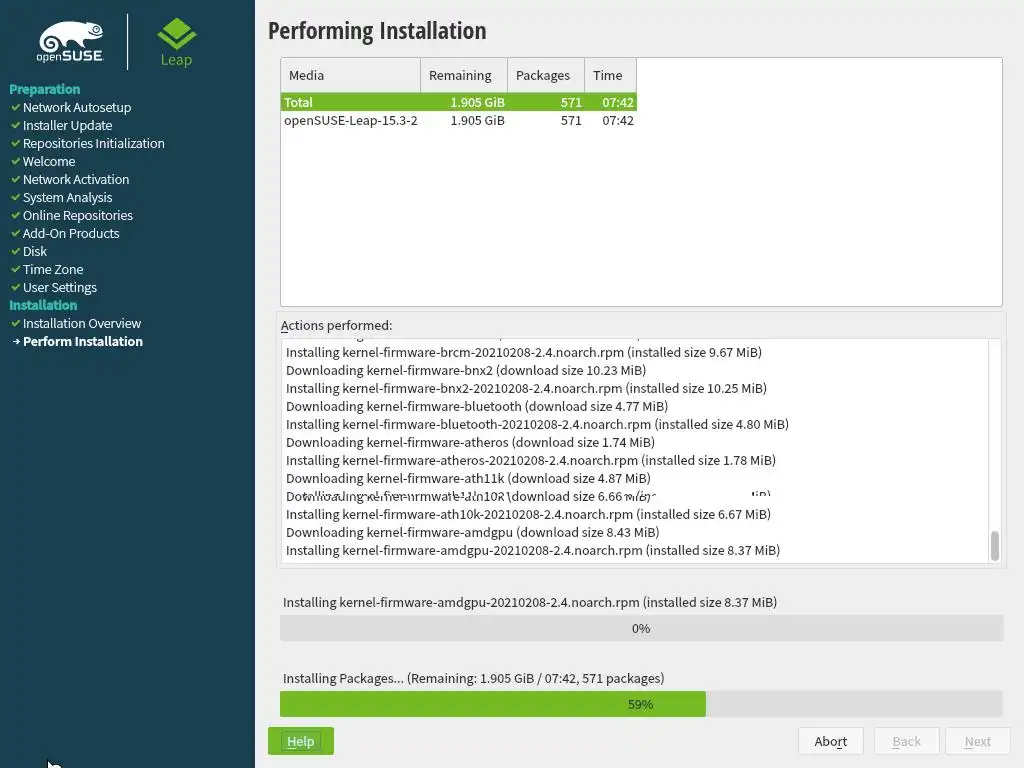Viewport: 1024px width, 768px height.
Task: Click the checkmark beside User Settings
Action: (15, 287)
